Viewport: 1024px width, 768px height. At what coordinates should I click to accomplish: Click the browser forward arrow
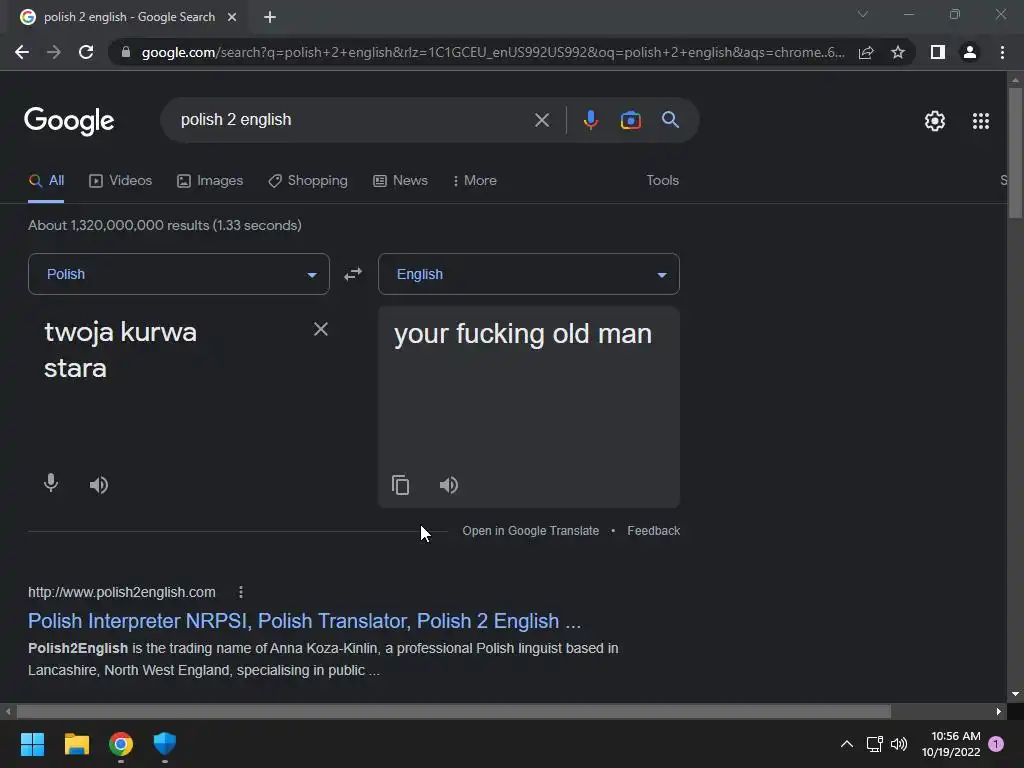click(54, 52)
